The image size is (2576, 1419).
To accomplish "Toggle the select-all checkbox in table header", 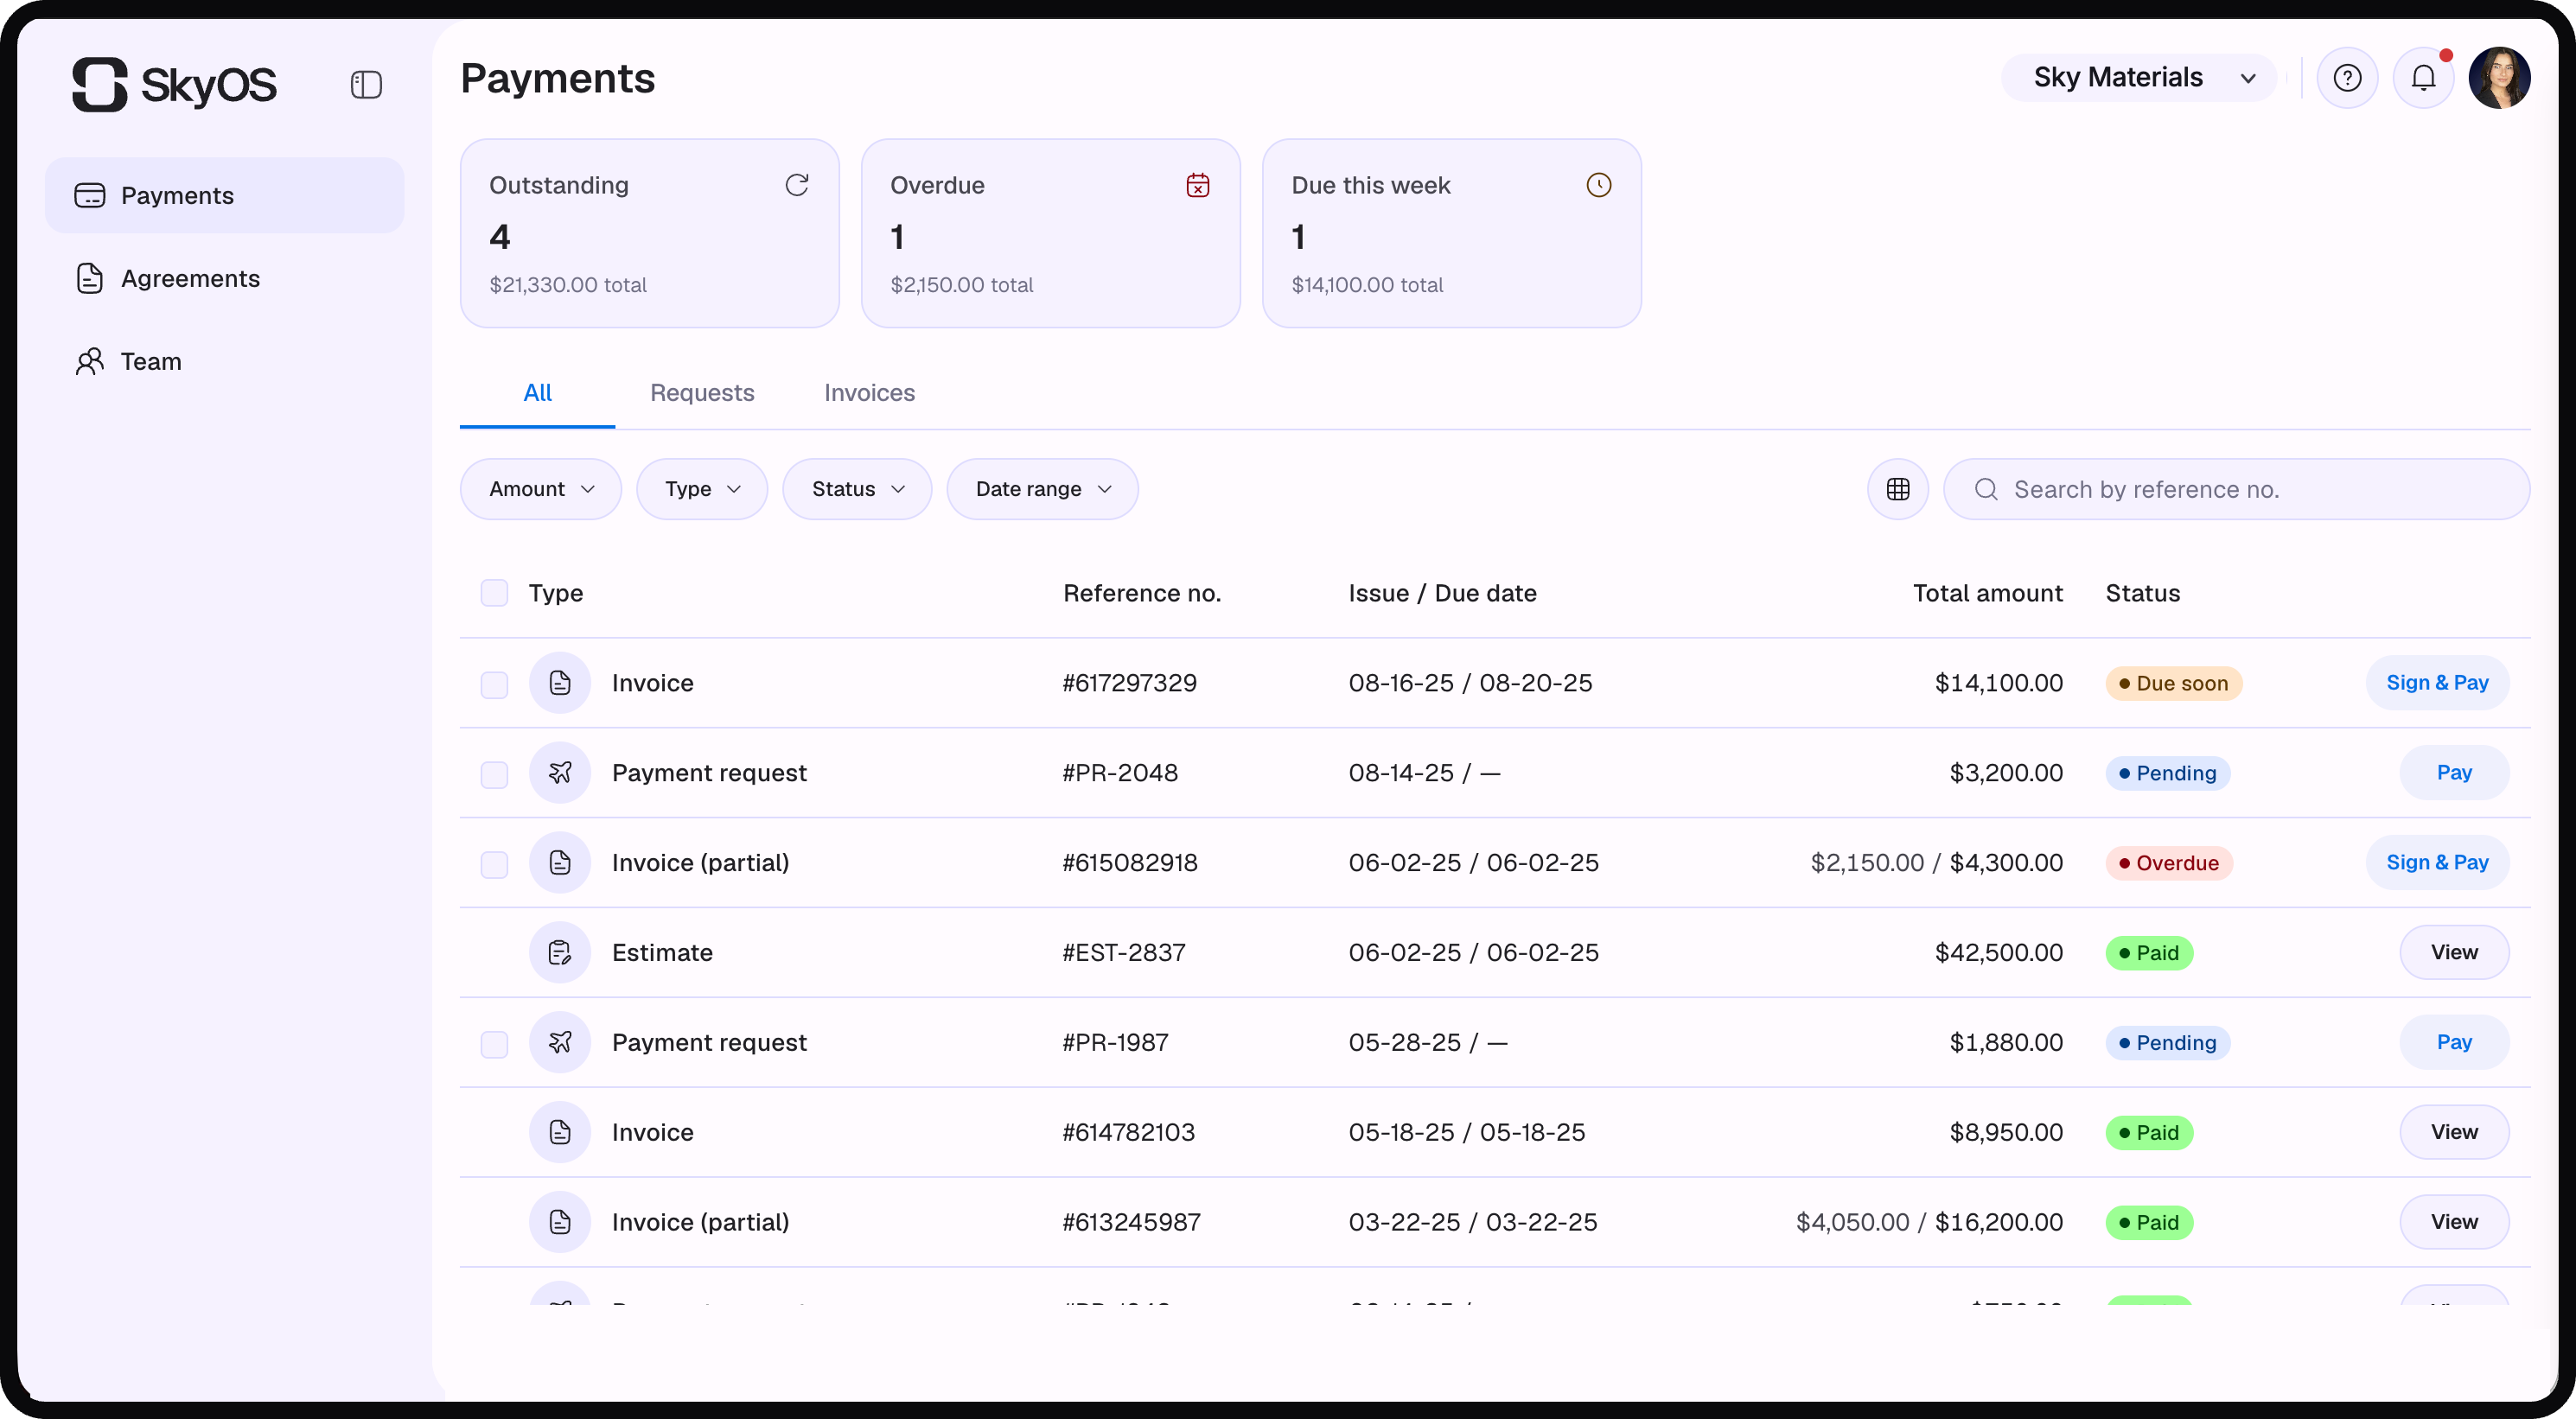I will pyautogui.click(x=494, y=593).
